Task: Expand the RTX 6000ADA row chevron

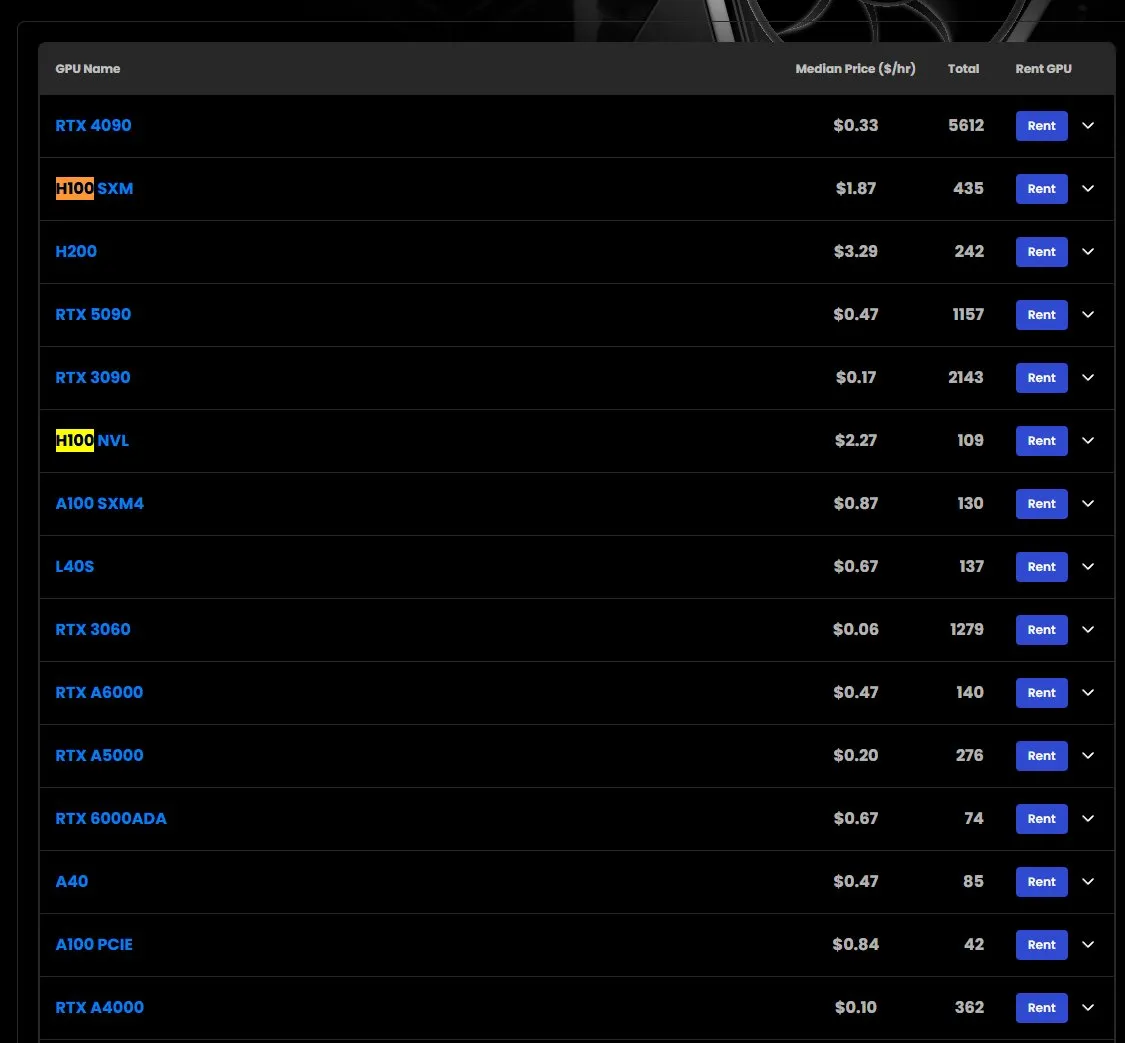Action: [x=1088, y=818]
